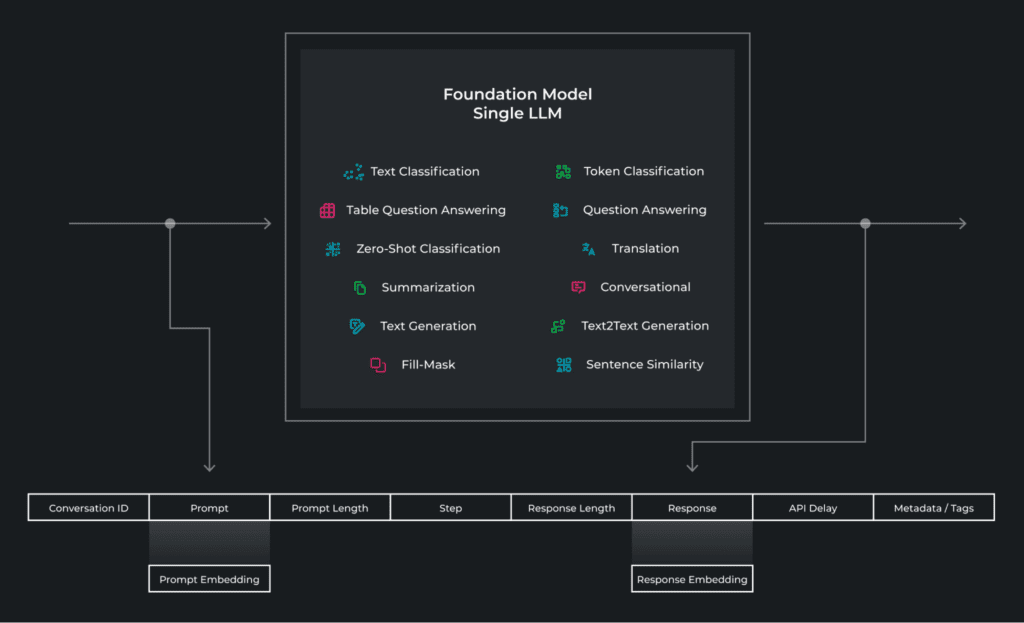Click the Text Generation pen icon
The image size is (1024, 623).
357,326
